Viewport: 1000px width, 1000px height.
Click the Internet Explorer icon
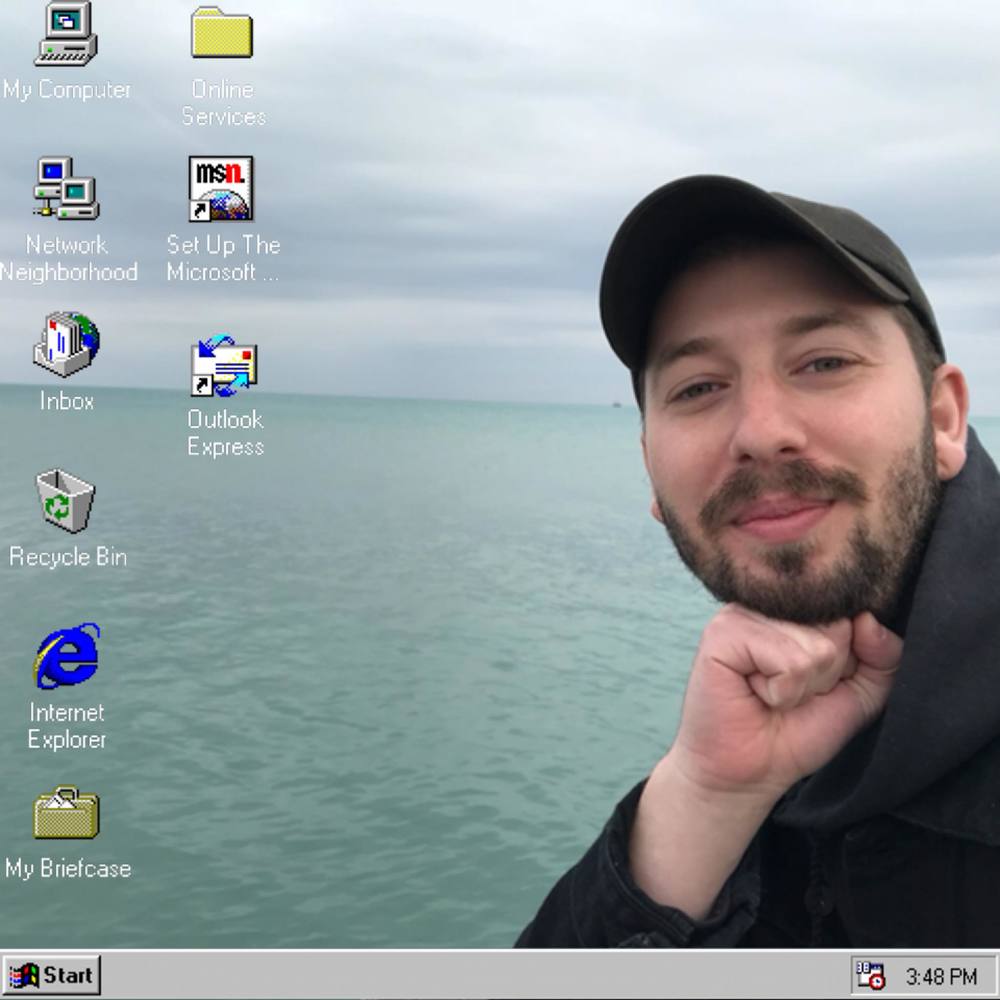pyautogui.click(x=68, y=656)
